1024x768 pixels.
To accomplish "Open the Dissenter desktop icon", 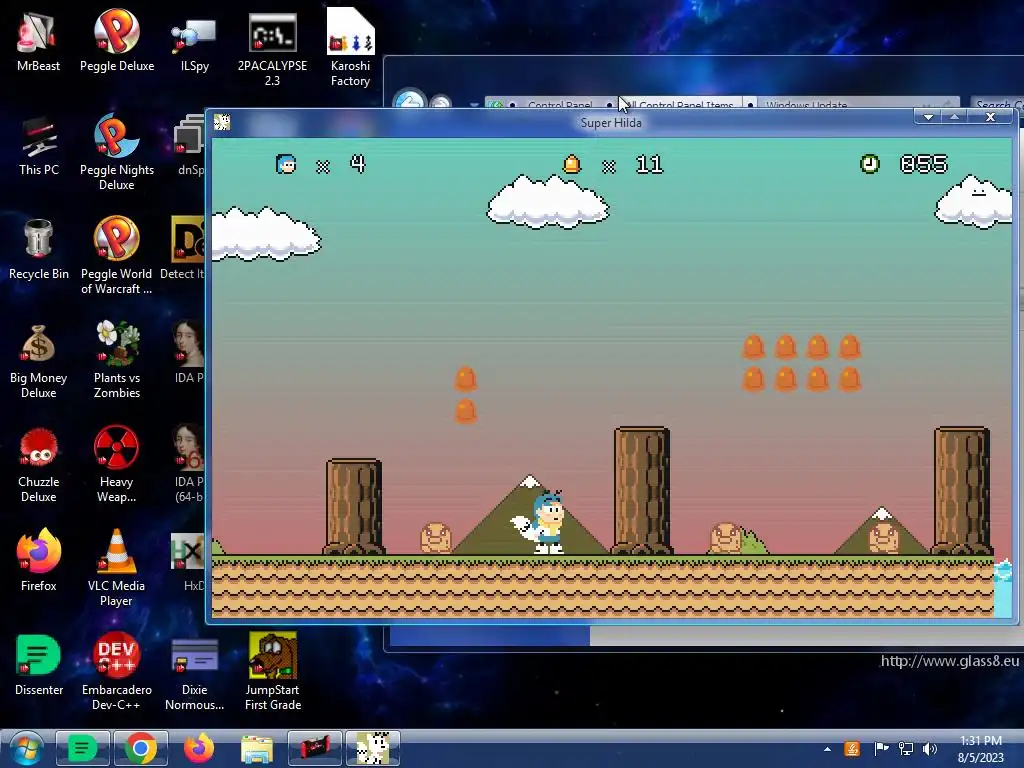I will [39, 665].
